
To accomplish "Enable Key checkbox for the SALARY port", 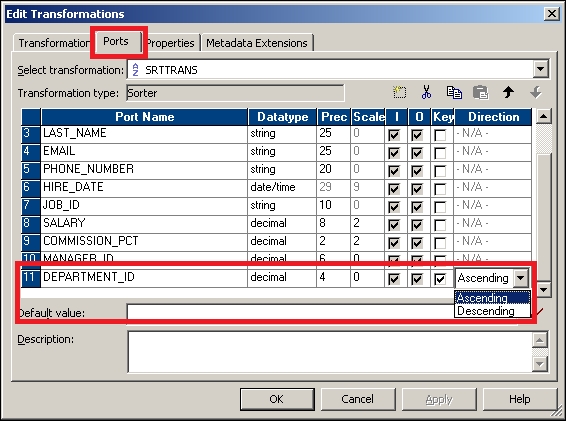I will (x=440, y=225).
